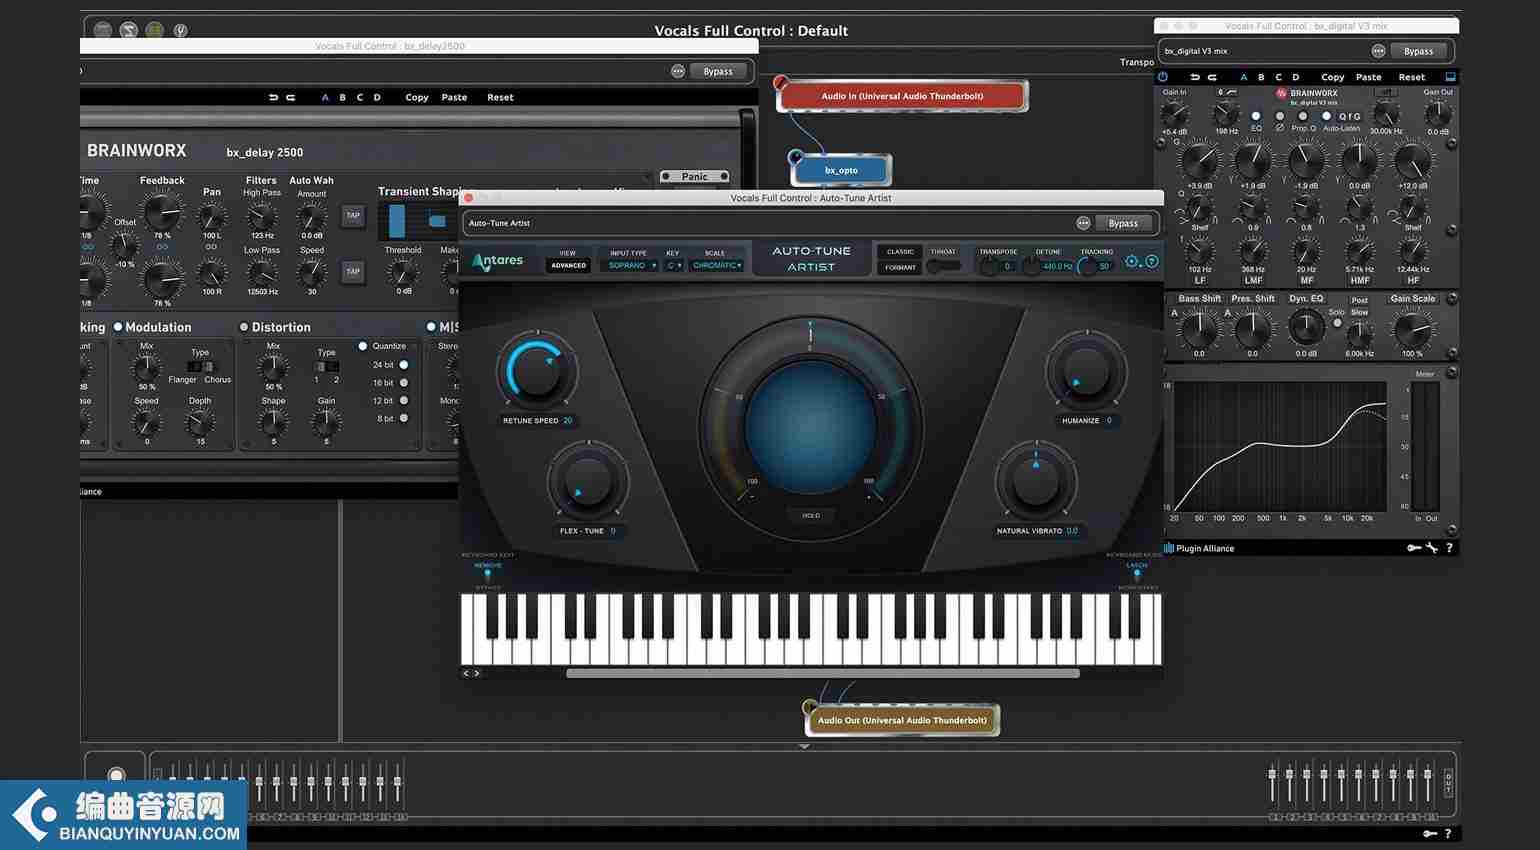The width and height of the screenshot is (1540, 850).
Task: Select bank A in bx_delay toolbar
Action: coord(325,97)
